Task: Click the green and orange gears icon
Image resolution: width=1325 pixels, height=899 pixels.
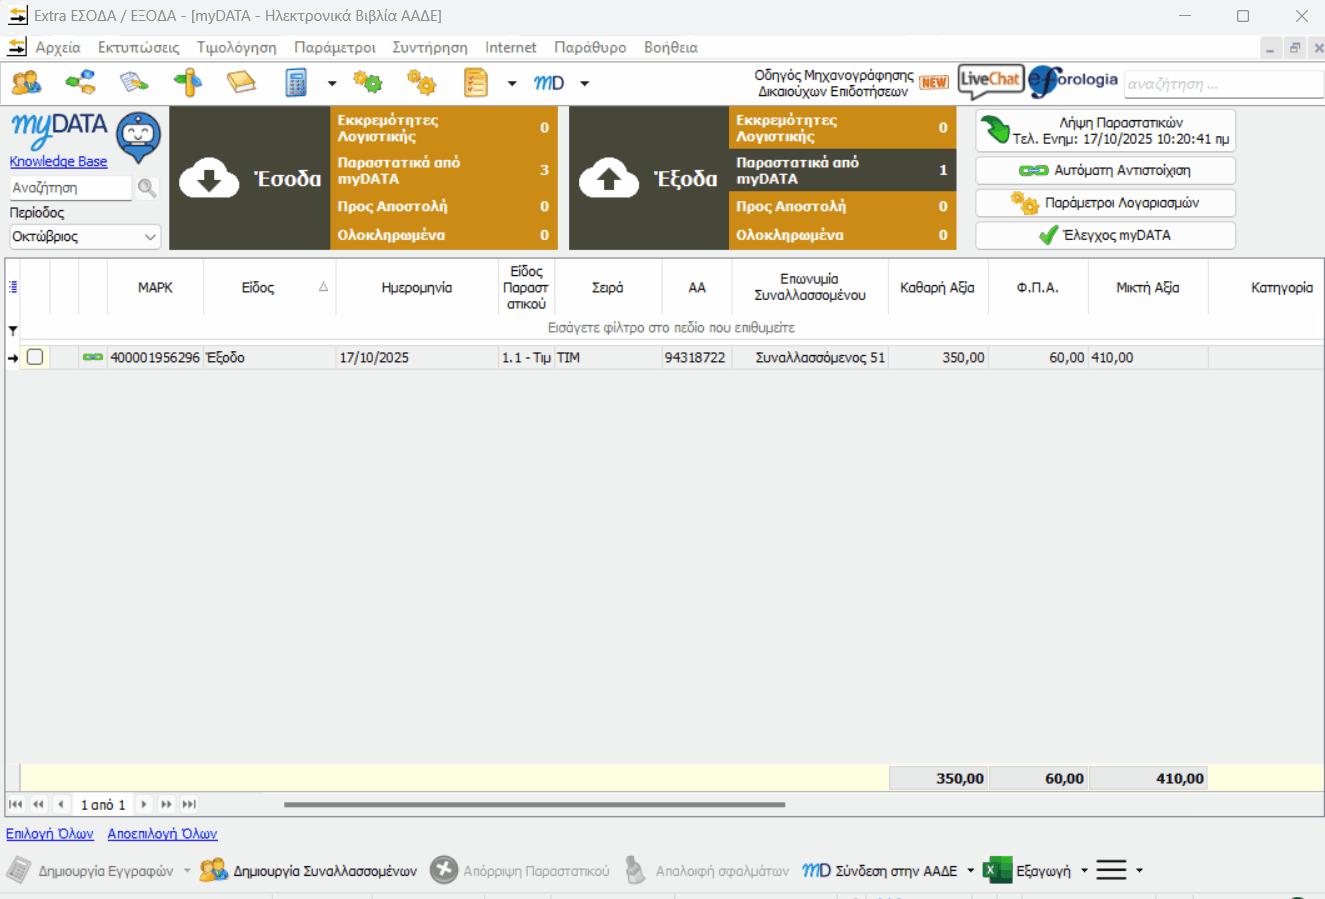Action: 368,83
